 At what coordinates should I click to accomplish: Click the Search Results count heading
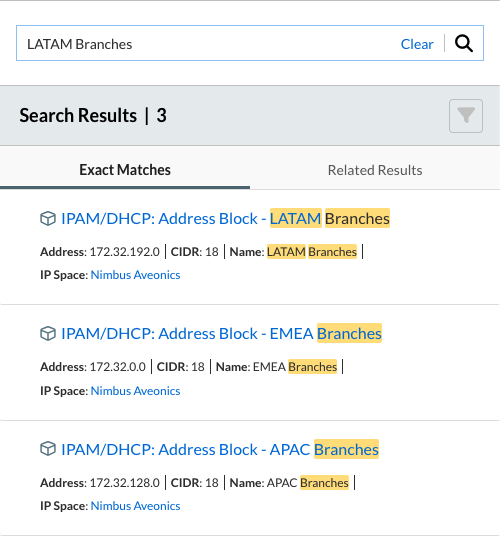93,115
